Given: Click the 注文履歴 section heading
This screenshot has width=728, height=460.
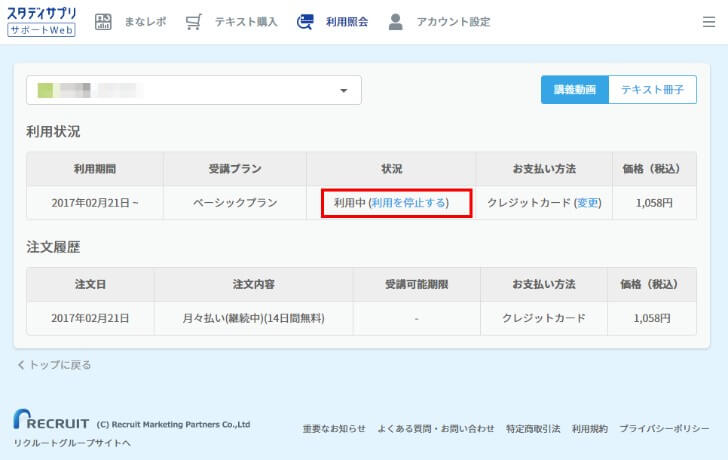Looking at the screenshot, I should [x=53, y=247].
